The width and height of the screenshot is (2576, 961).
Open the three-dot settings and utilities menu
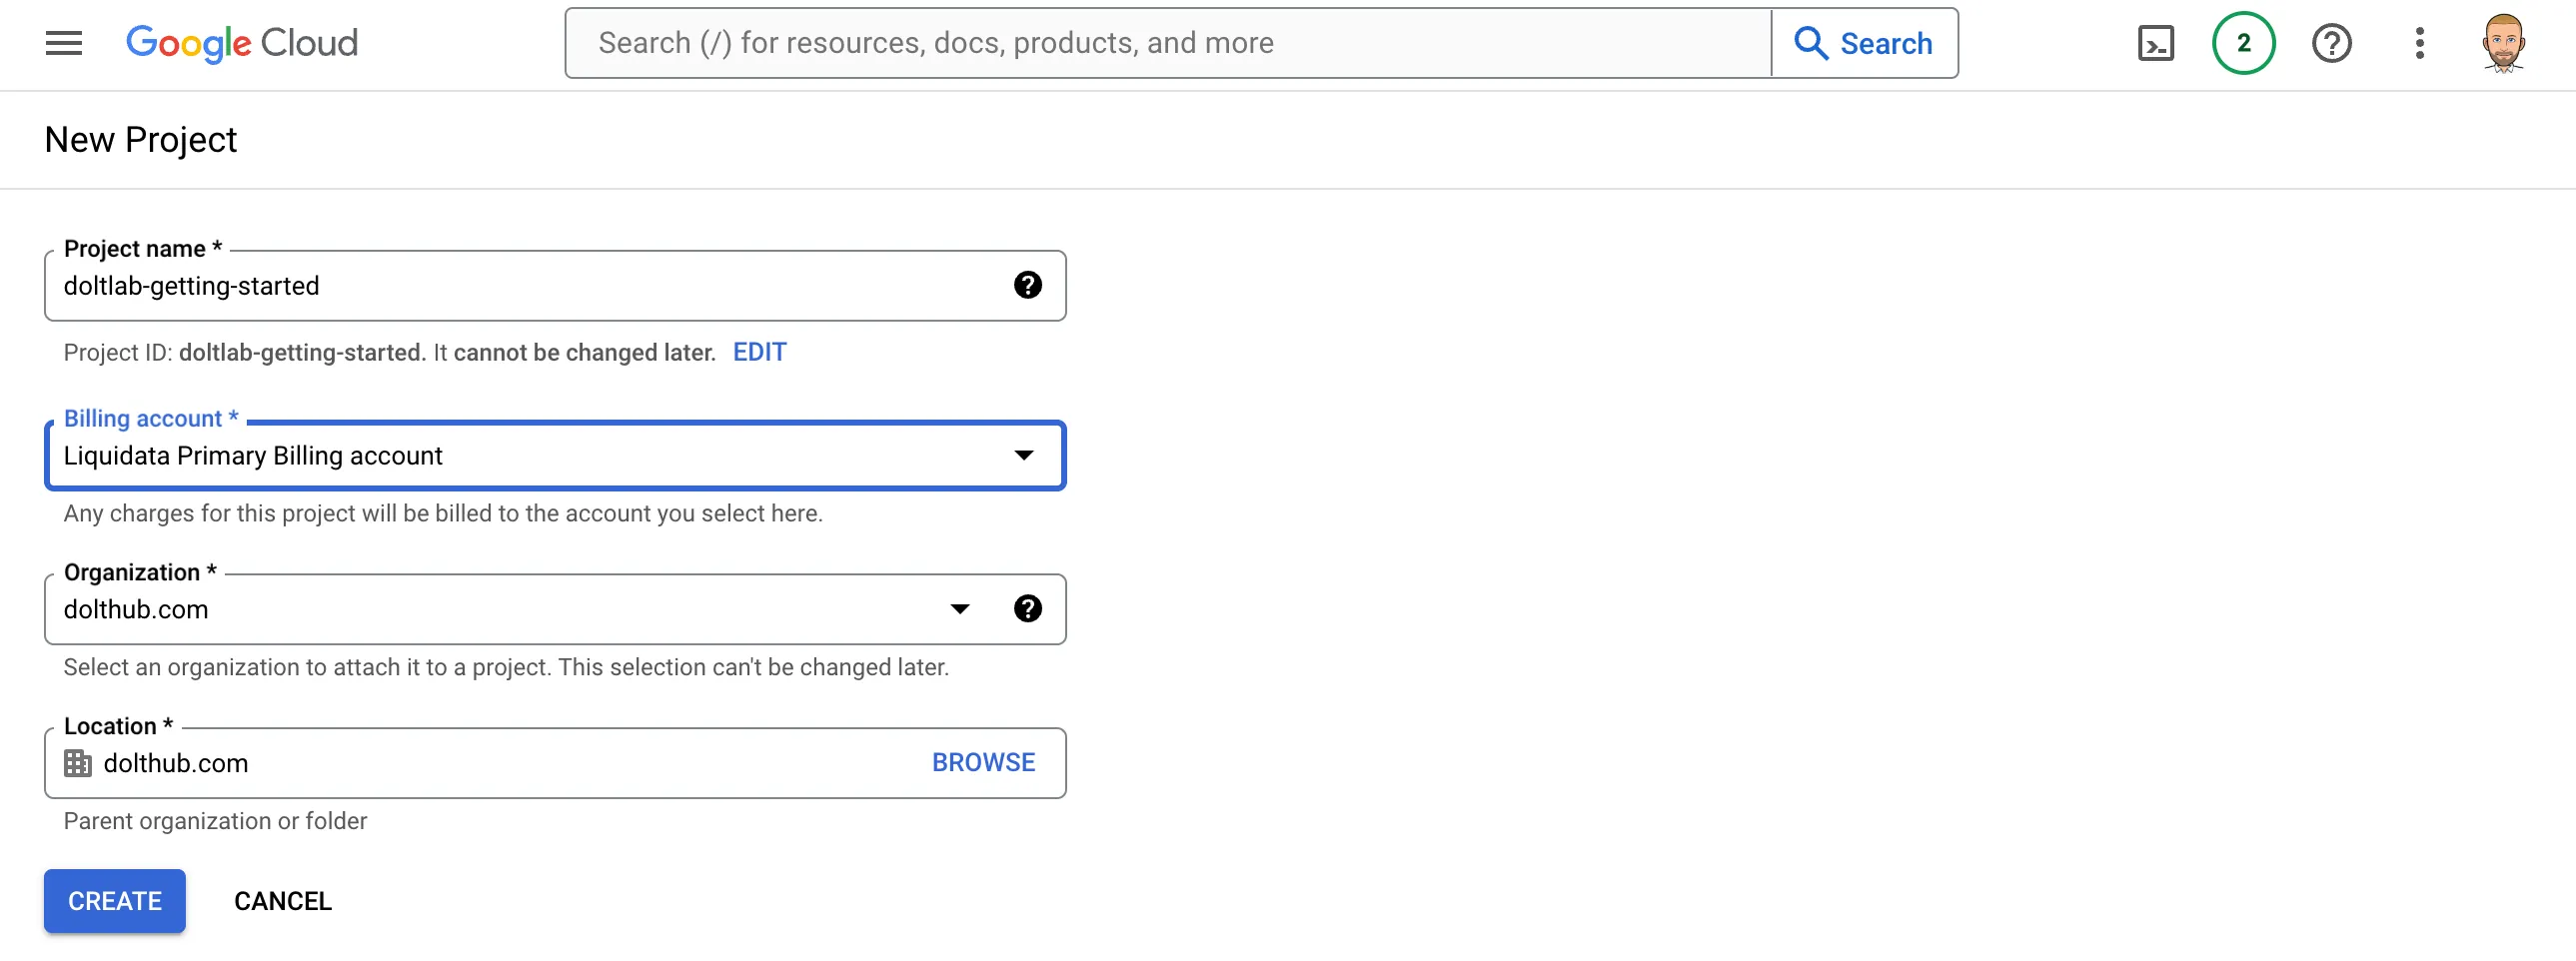tap(2419, 43)
